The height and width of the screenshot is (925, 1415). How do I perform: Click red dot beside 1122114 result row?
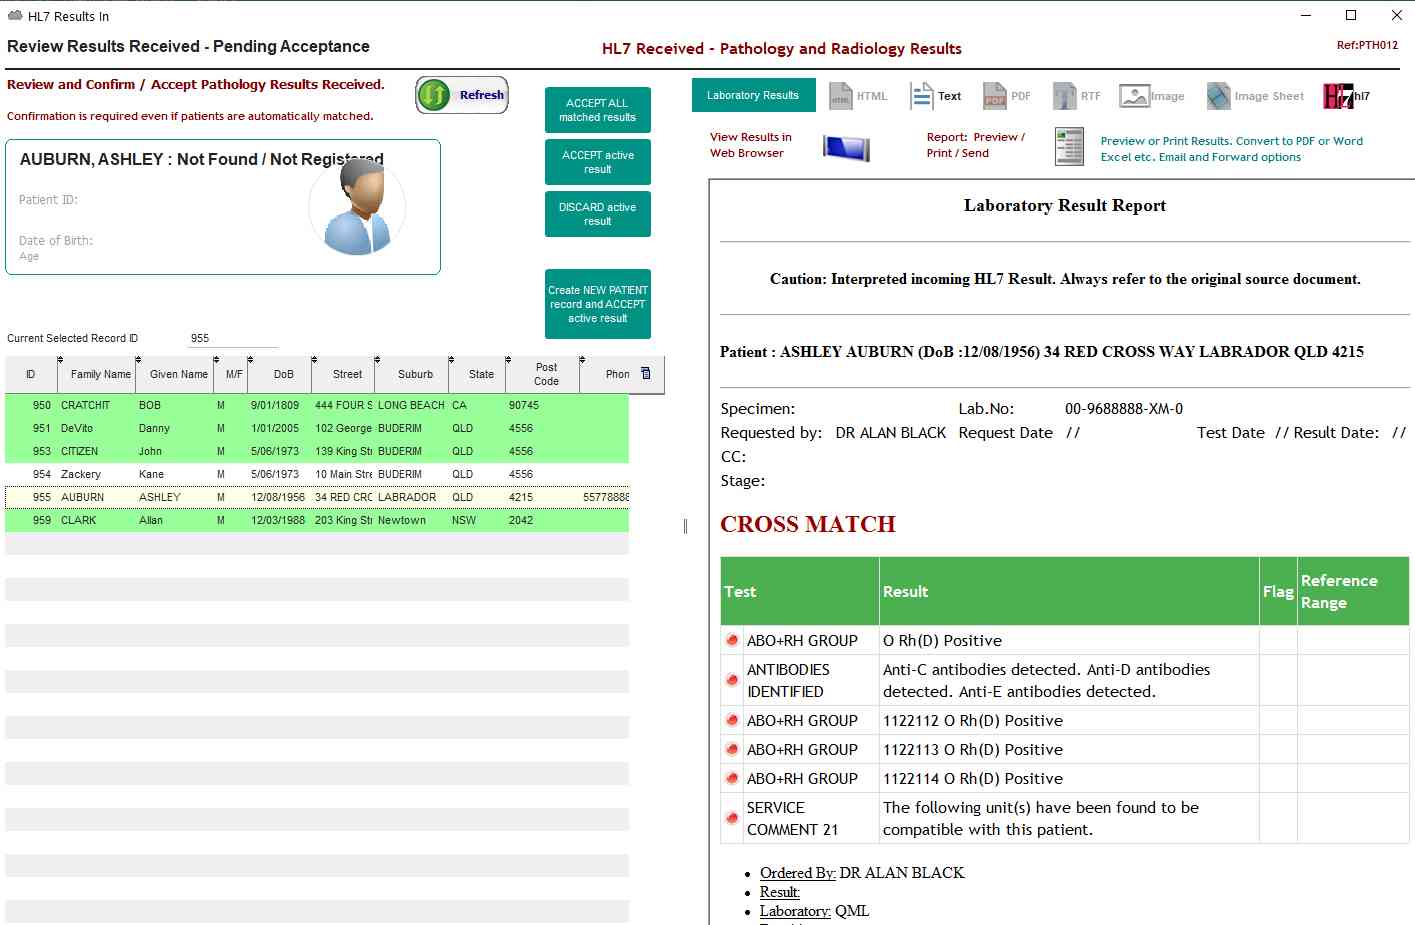point(732,778)
